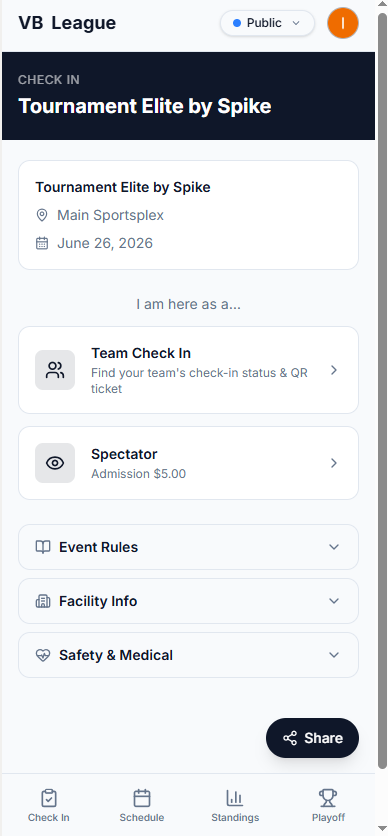This screenshot has height=836, width=388.
Task: Click the VB League logo link
Action: 67,23
